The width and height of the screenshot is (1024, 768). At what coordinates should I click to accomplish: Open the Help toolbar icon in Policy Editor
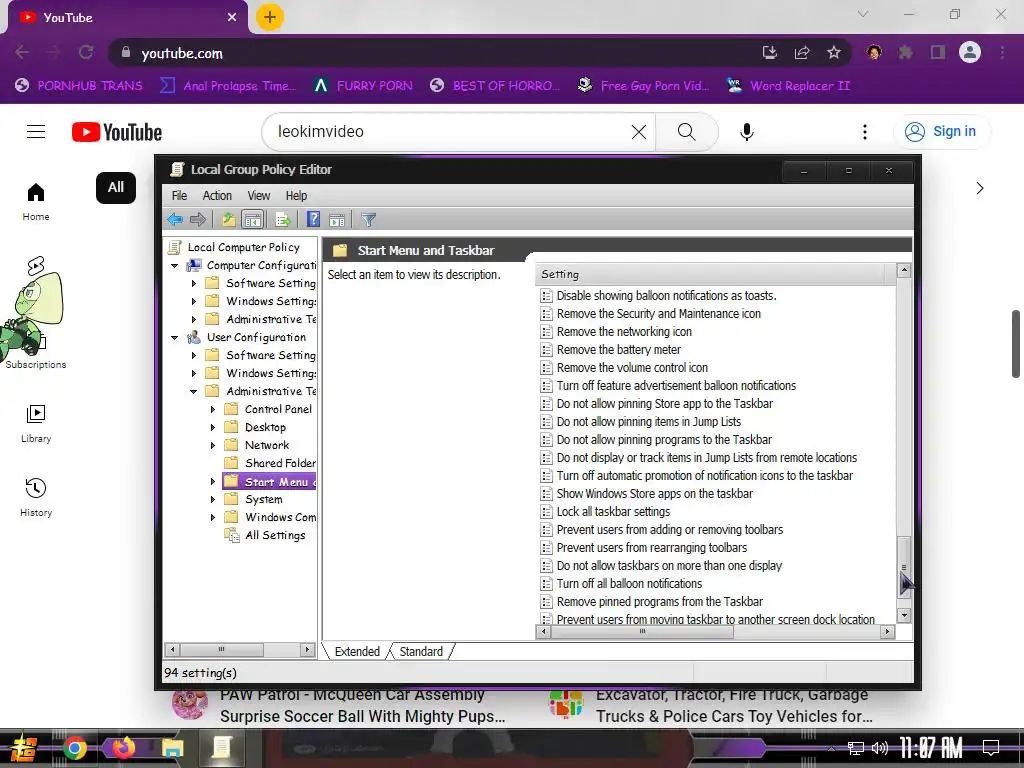313,219
